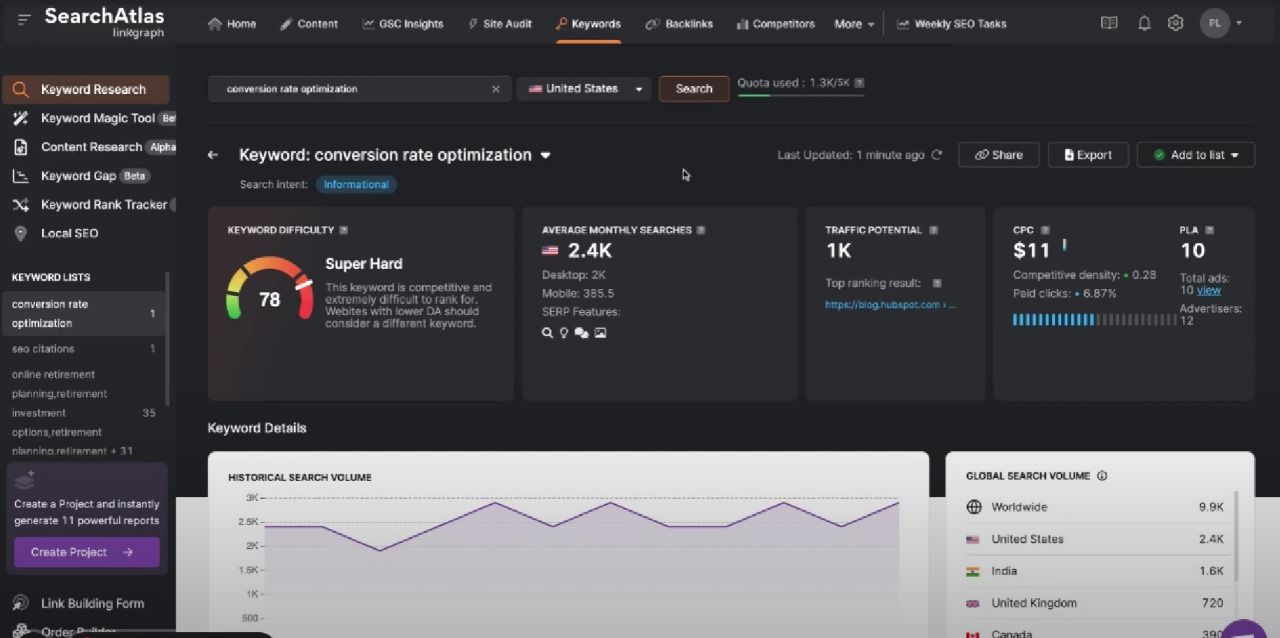Click the Top ranking result help icon

(x=937, y=283)
